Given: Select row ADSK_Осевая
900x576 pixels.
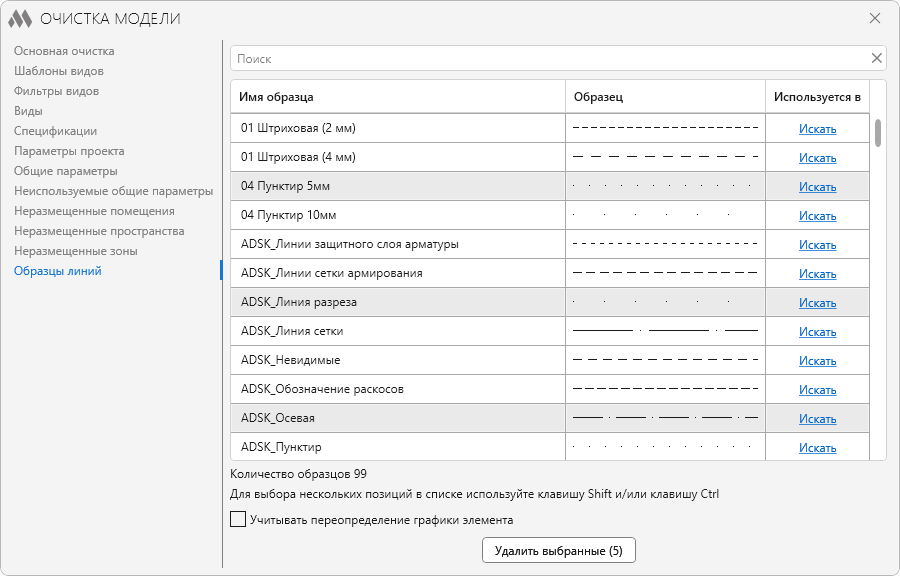Looking at the screenshot, I should pos(550,418).
